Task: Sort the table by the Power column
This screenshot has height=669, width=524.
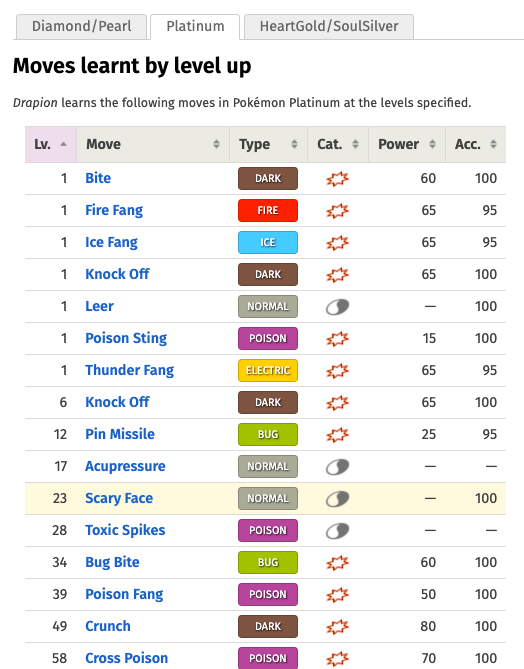Action: coord(407,144)
